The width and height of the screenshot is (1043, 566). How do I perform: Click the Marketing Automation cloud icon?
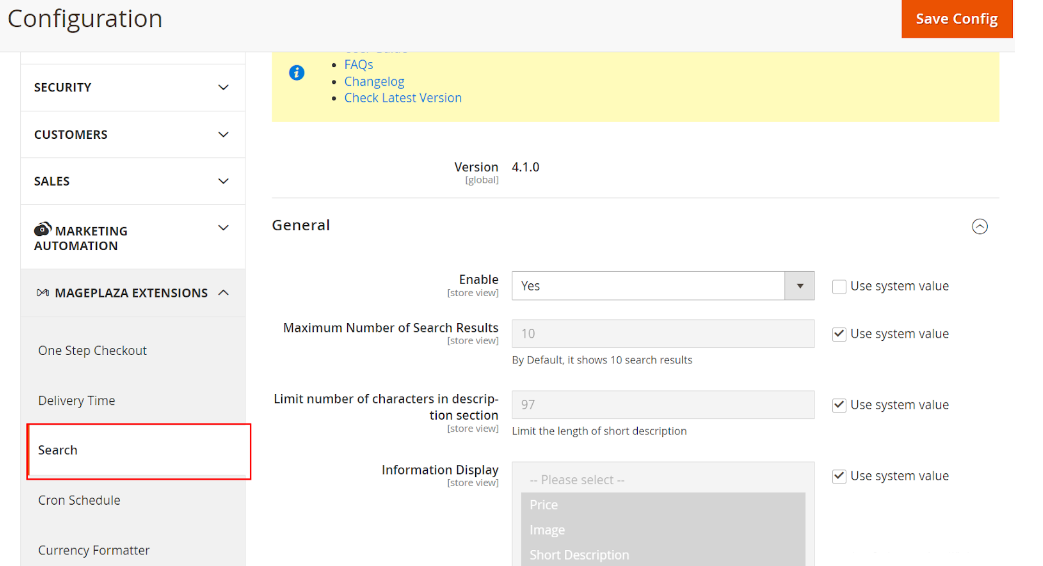pos(42,230)
